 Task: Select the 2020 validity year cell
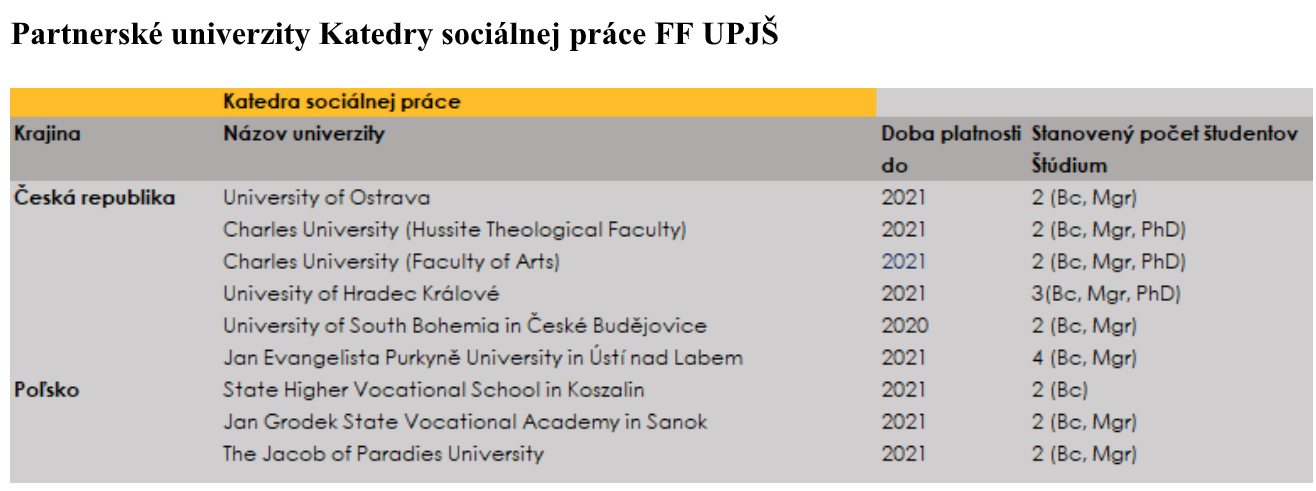(x=904, y=326)
